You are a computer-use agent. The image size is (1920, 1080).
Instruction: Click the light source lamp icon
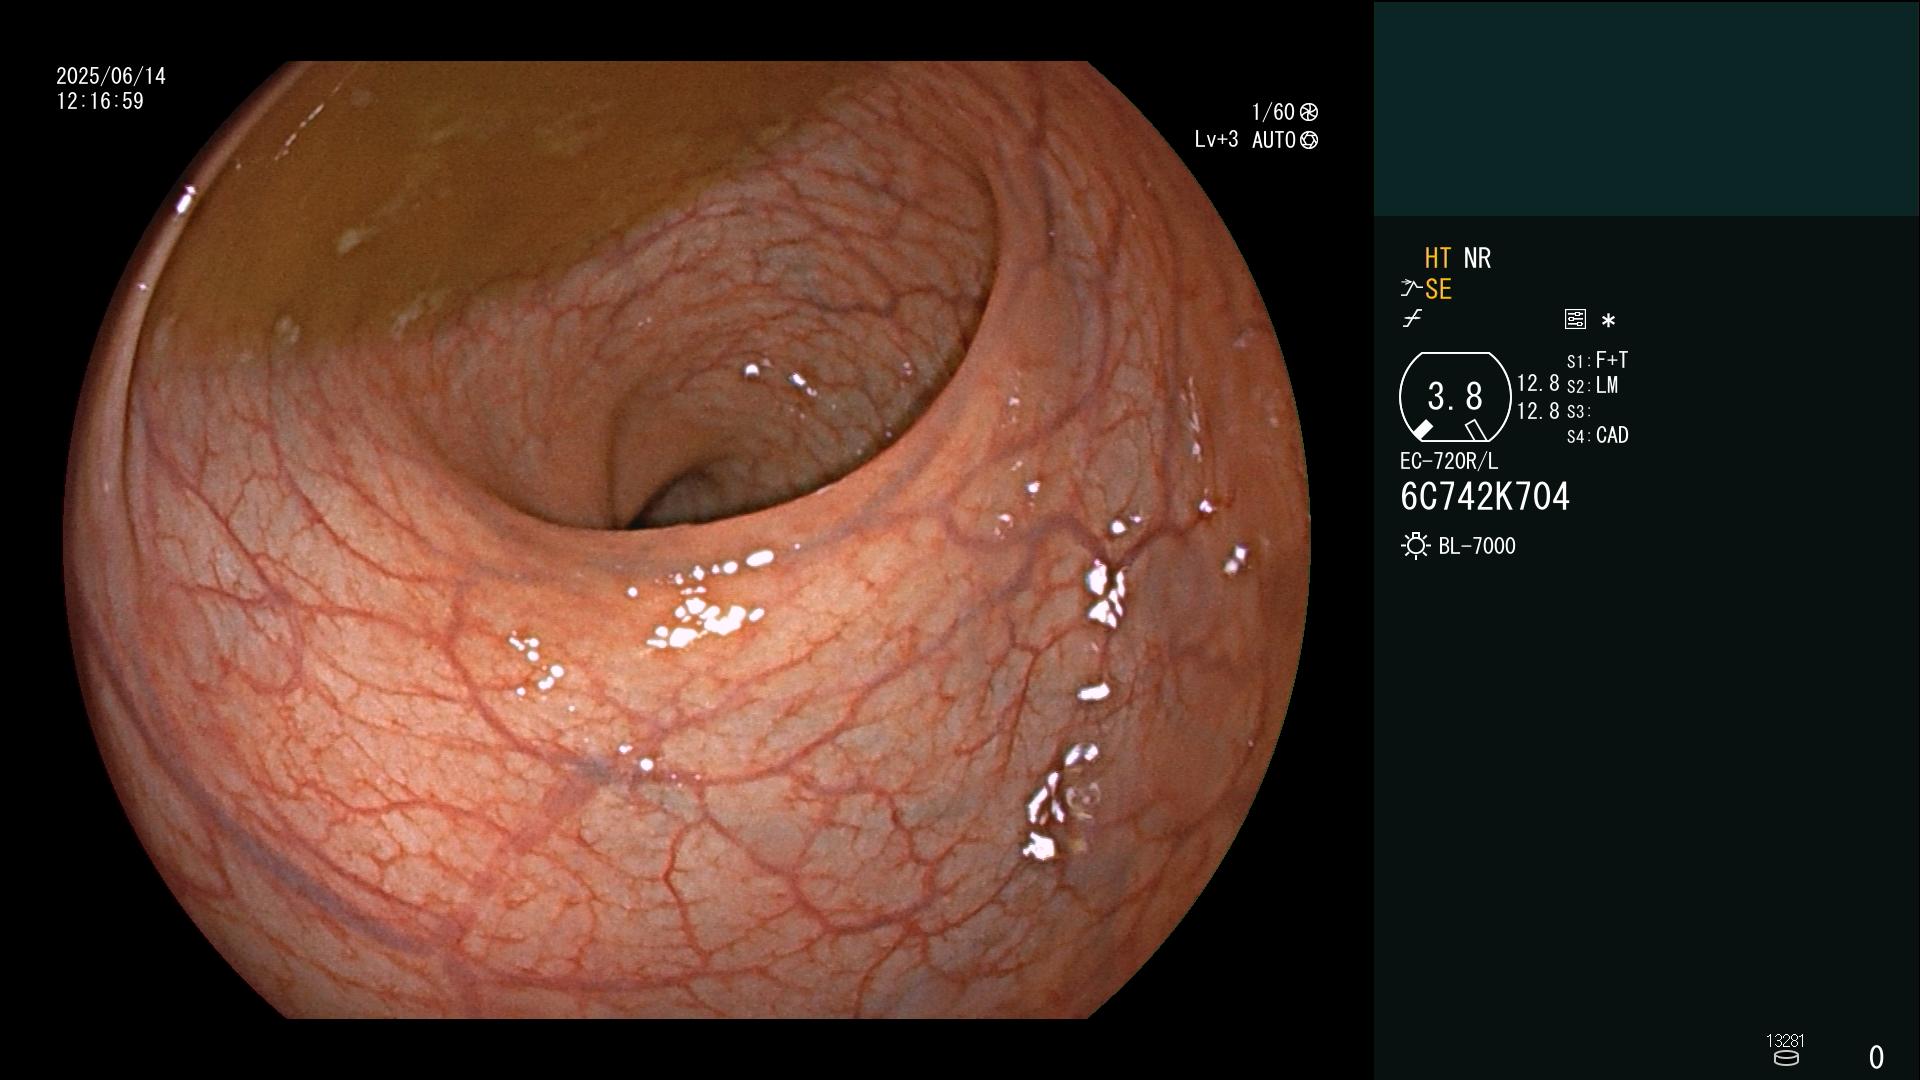tap(1416, 546)
